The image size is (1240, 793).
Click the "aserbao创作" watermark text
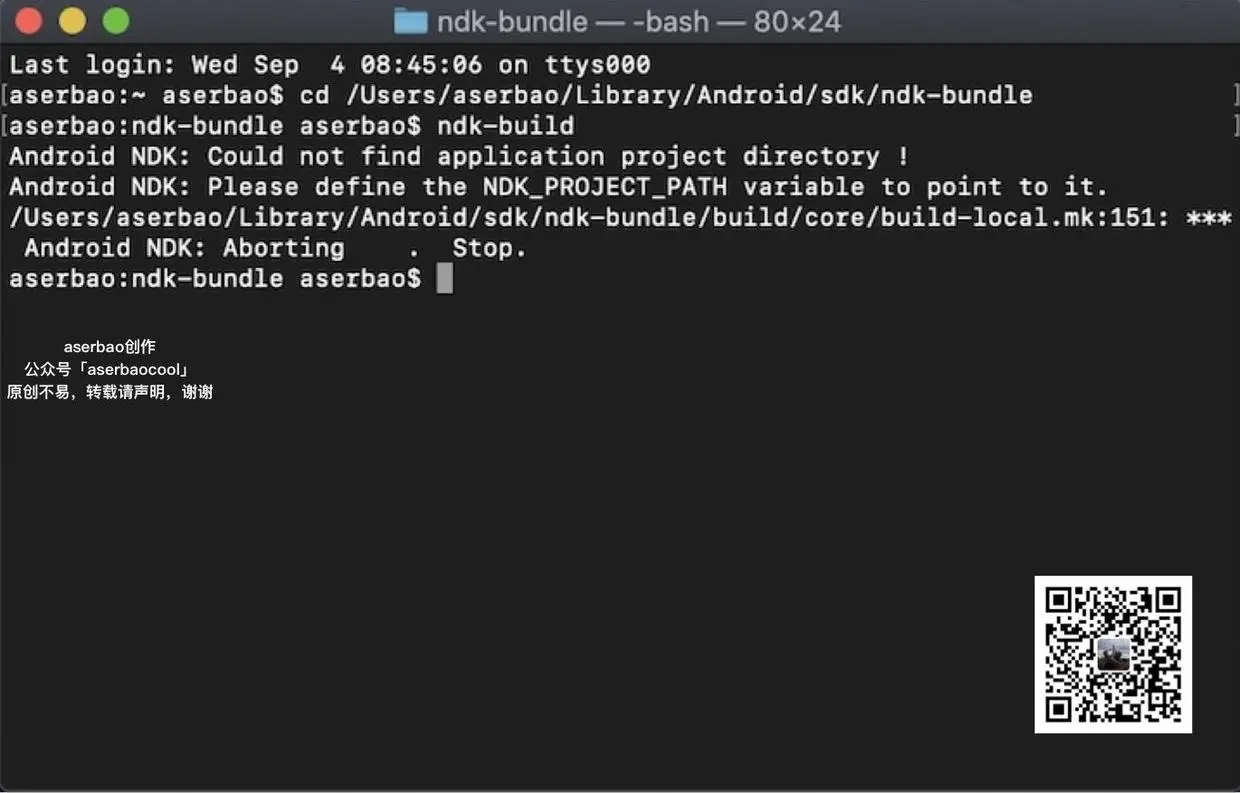point(110,347)
